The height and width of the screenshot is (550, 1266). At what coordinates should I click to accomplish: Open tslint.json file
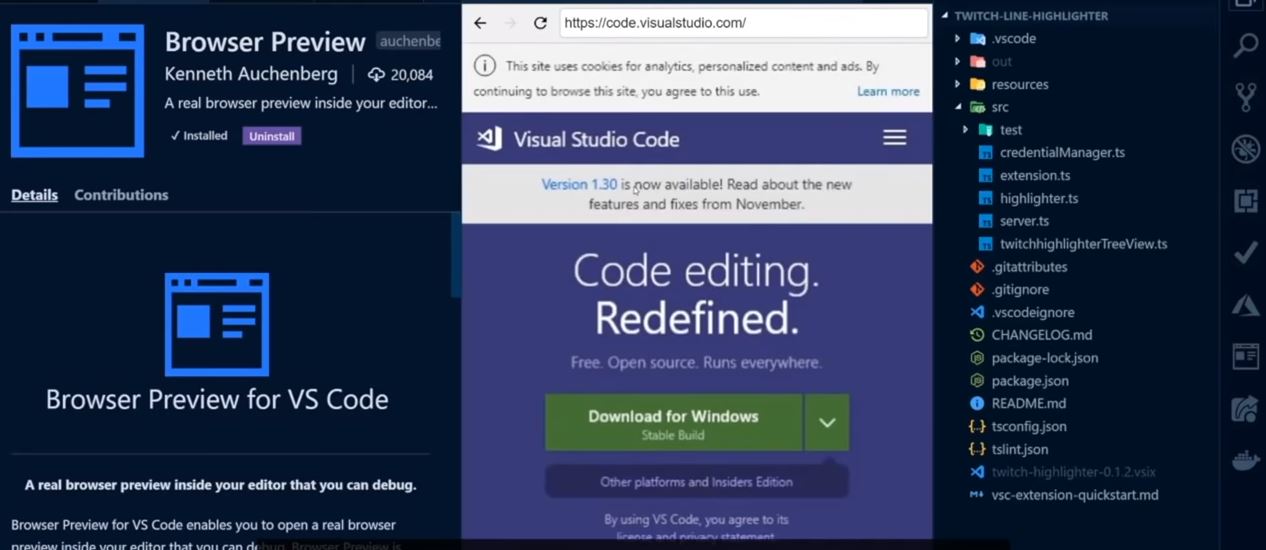[1020, 450]
